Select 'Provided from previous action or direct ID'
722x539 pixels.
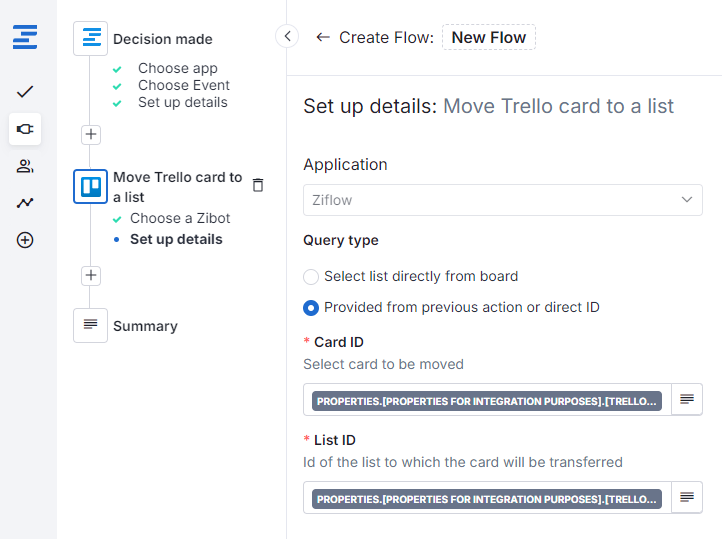point(312,308)
